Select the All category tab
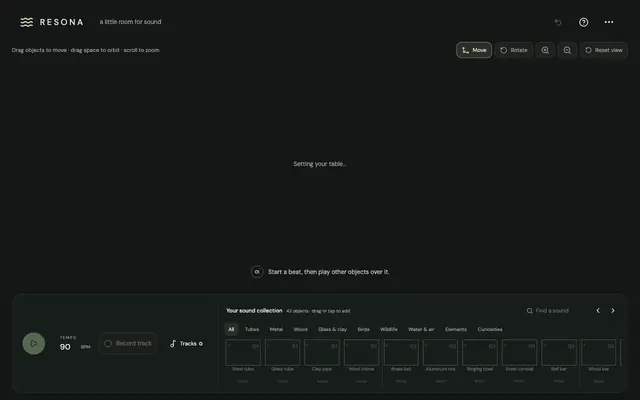The height and width of the screenshot is (400, 640). (x=231, y=329)
